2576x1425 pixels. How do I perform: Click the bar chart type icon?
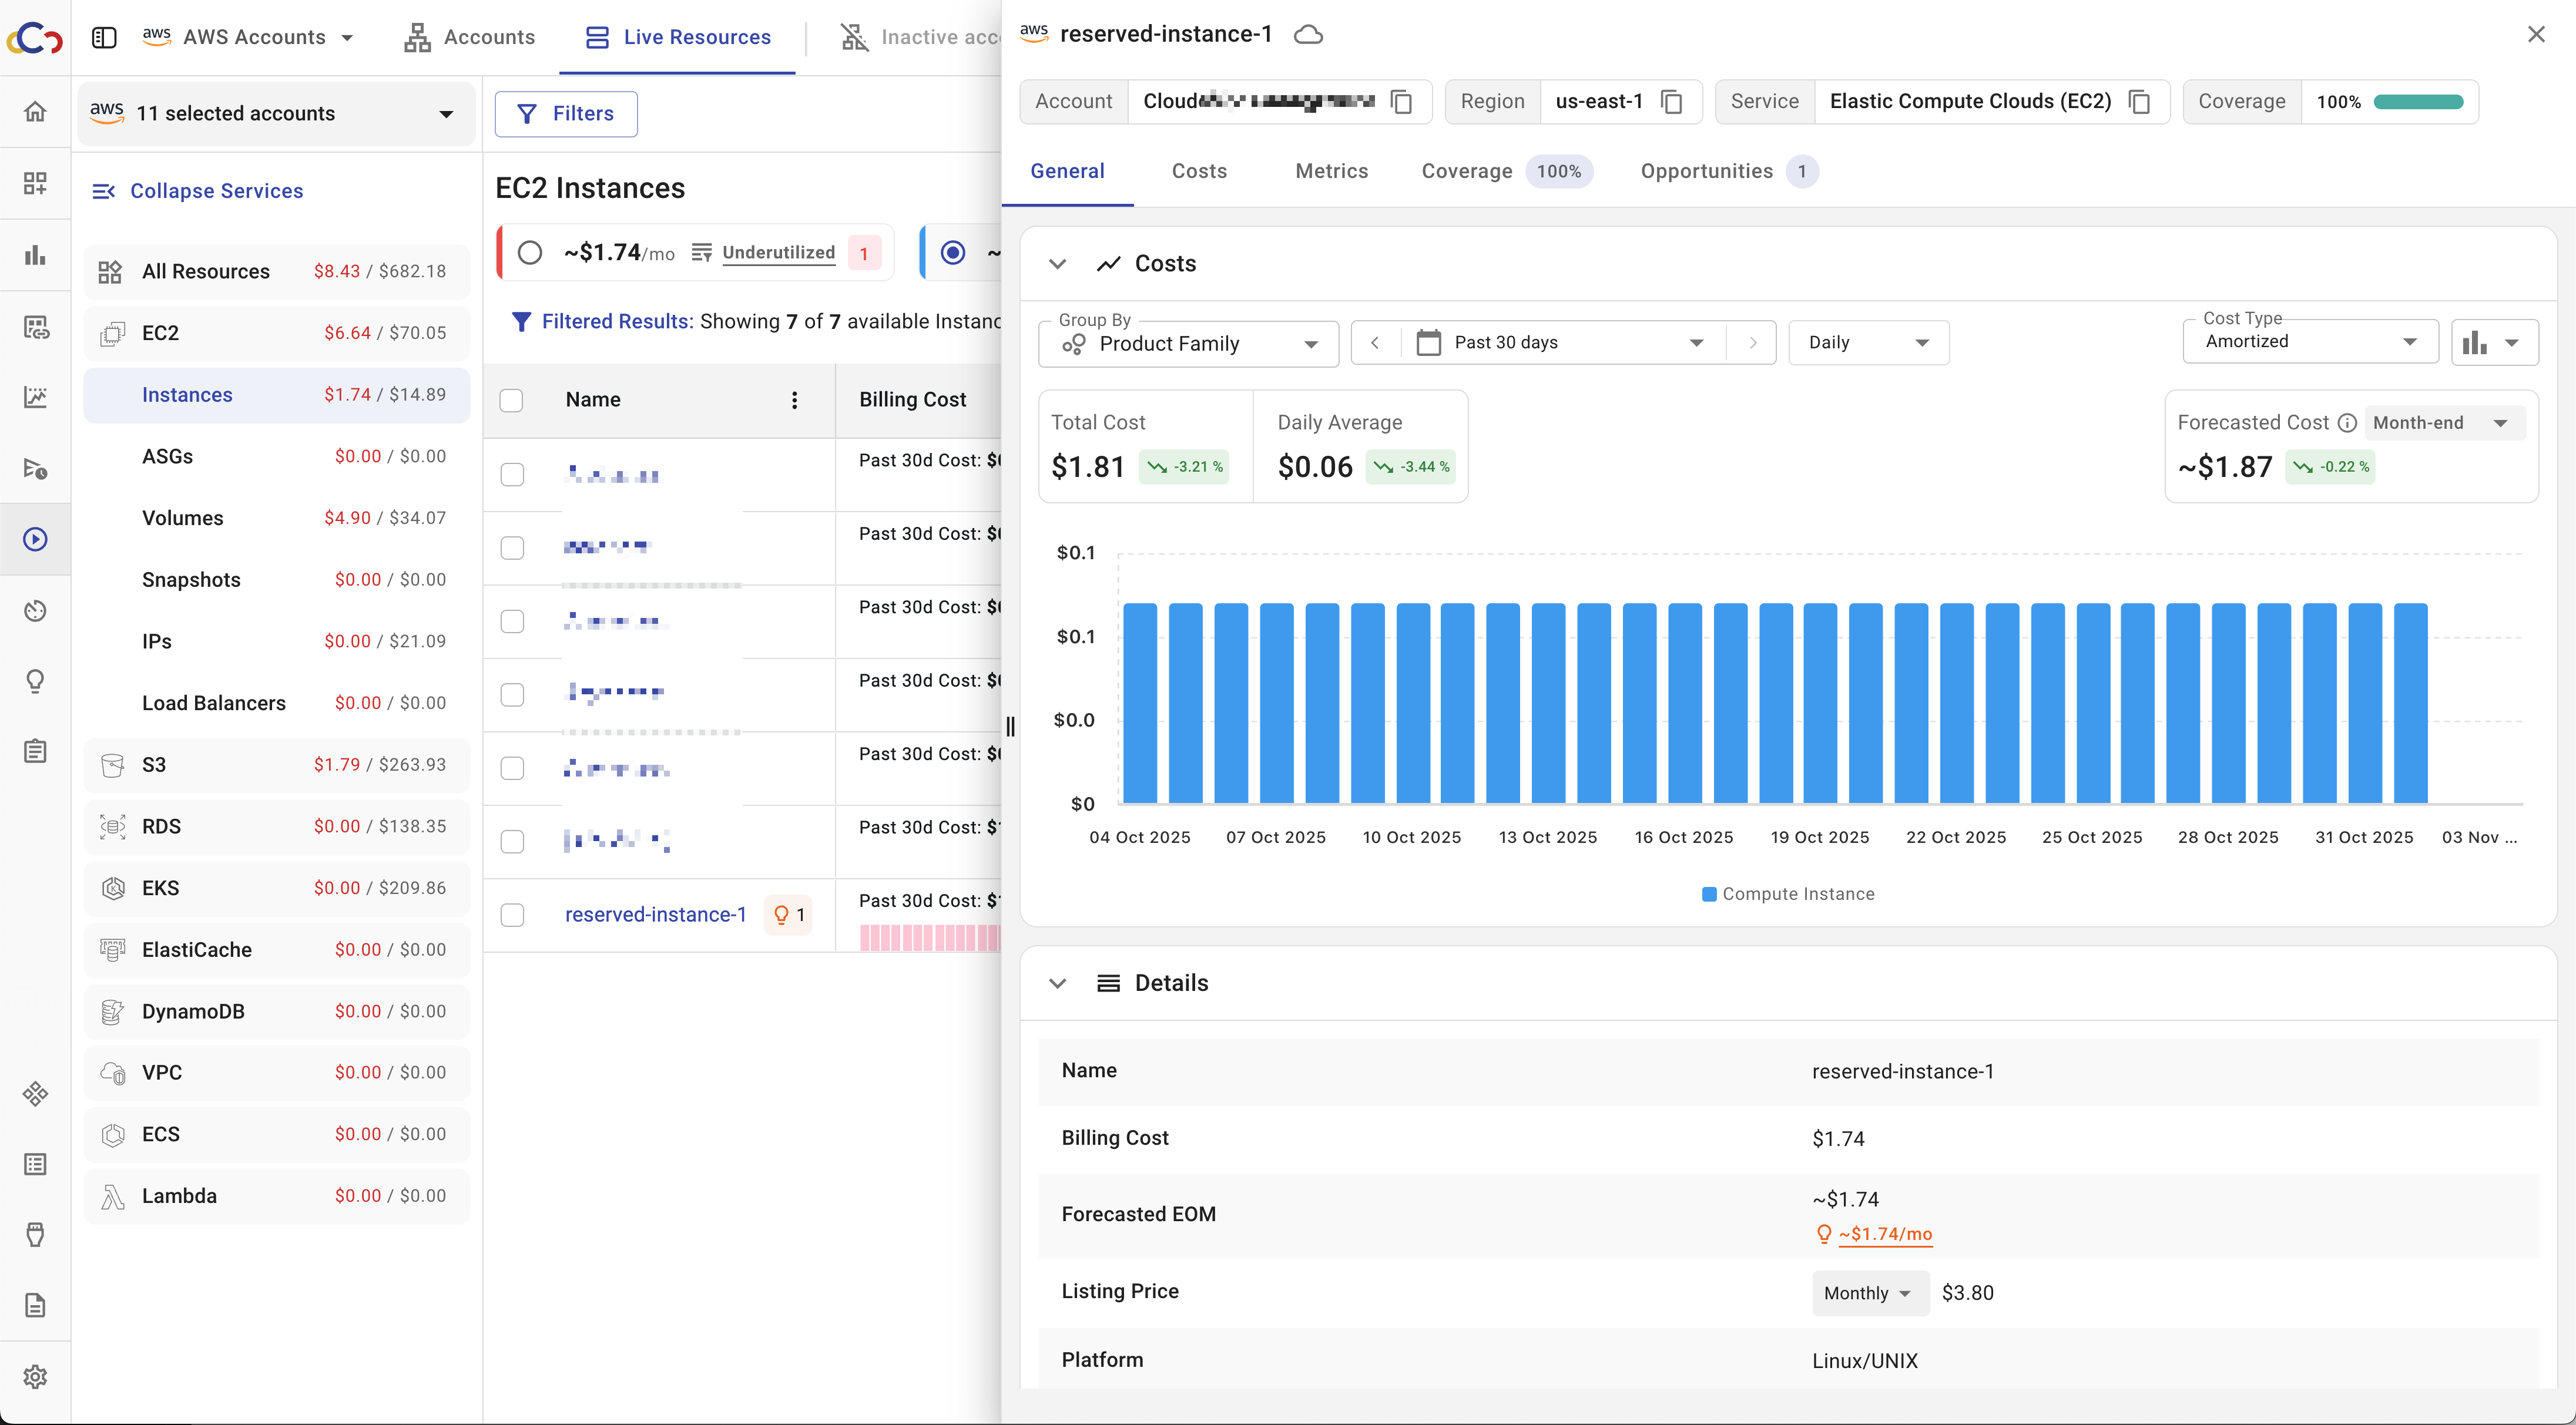2475,343
